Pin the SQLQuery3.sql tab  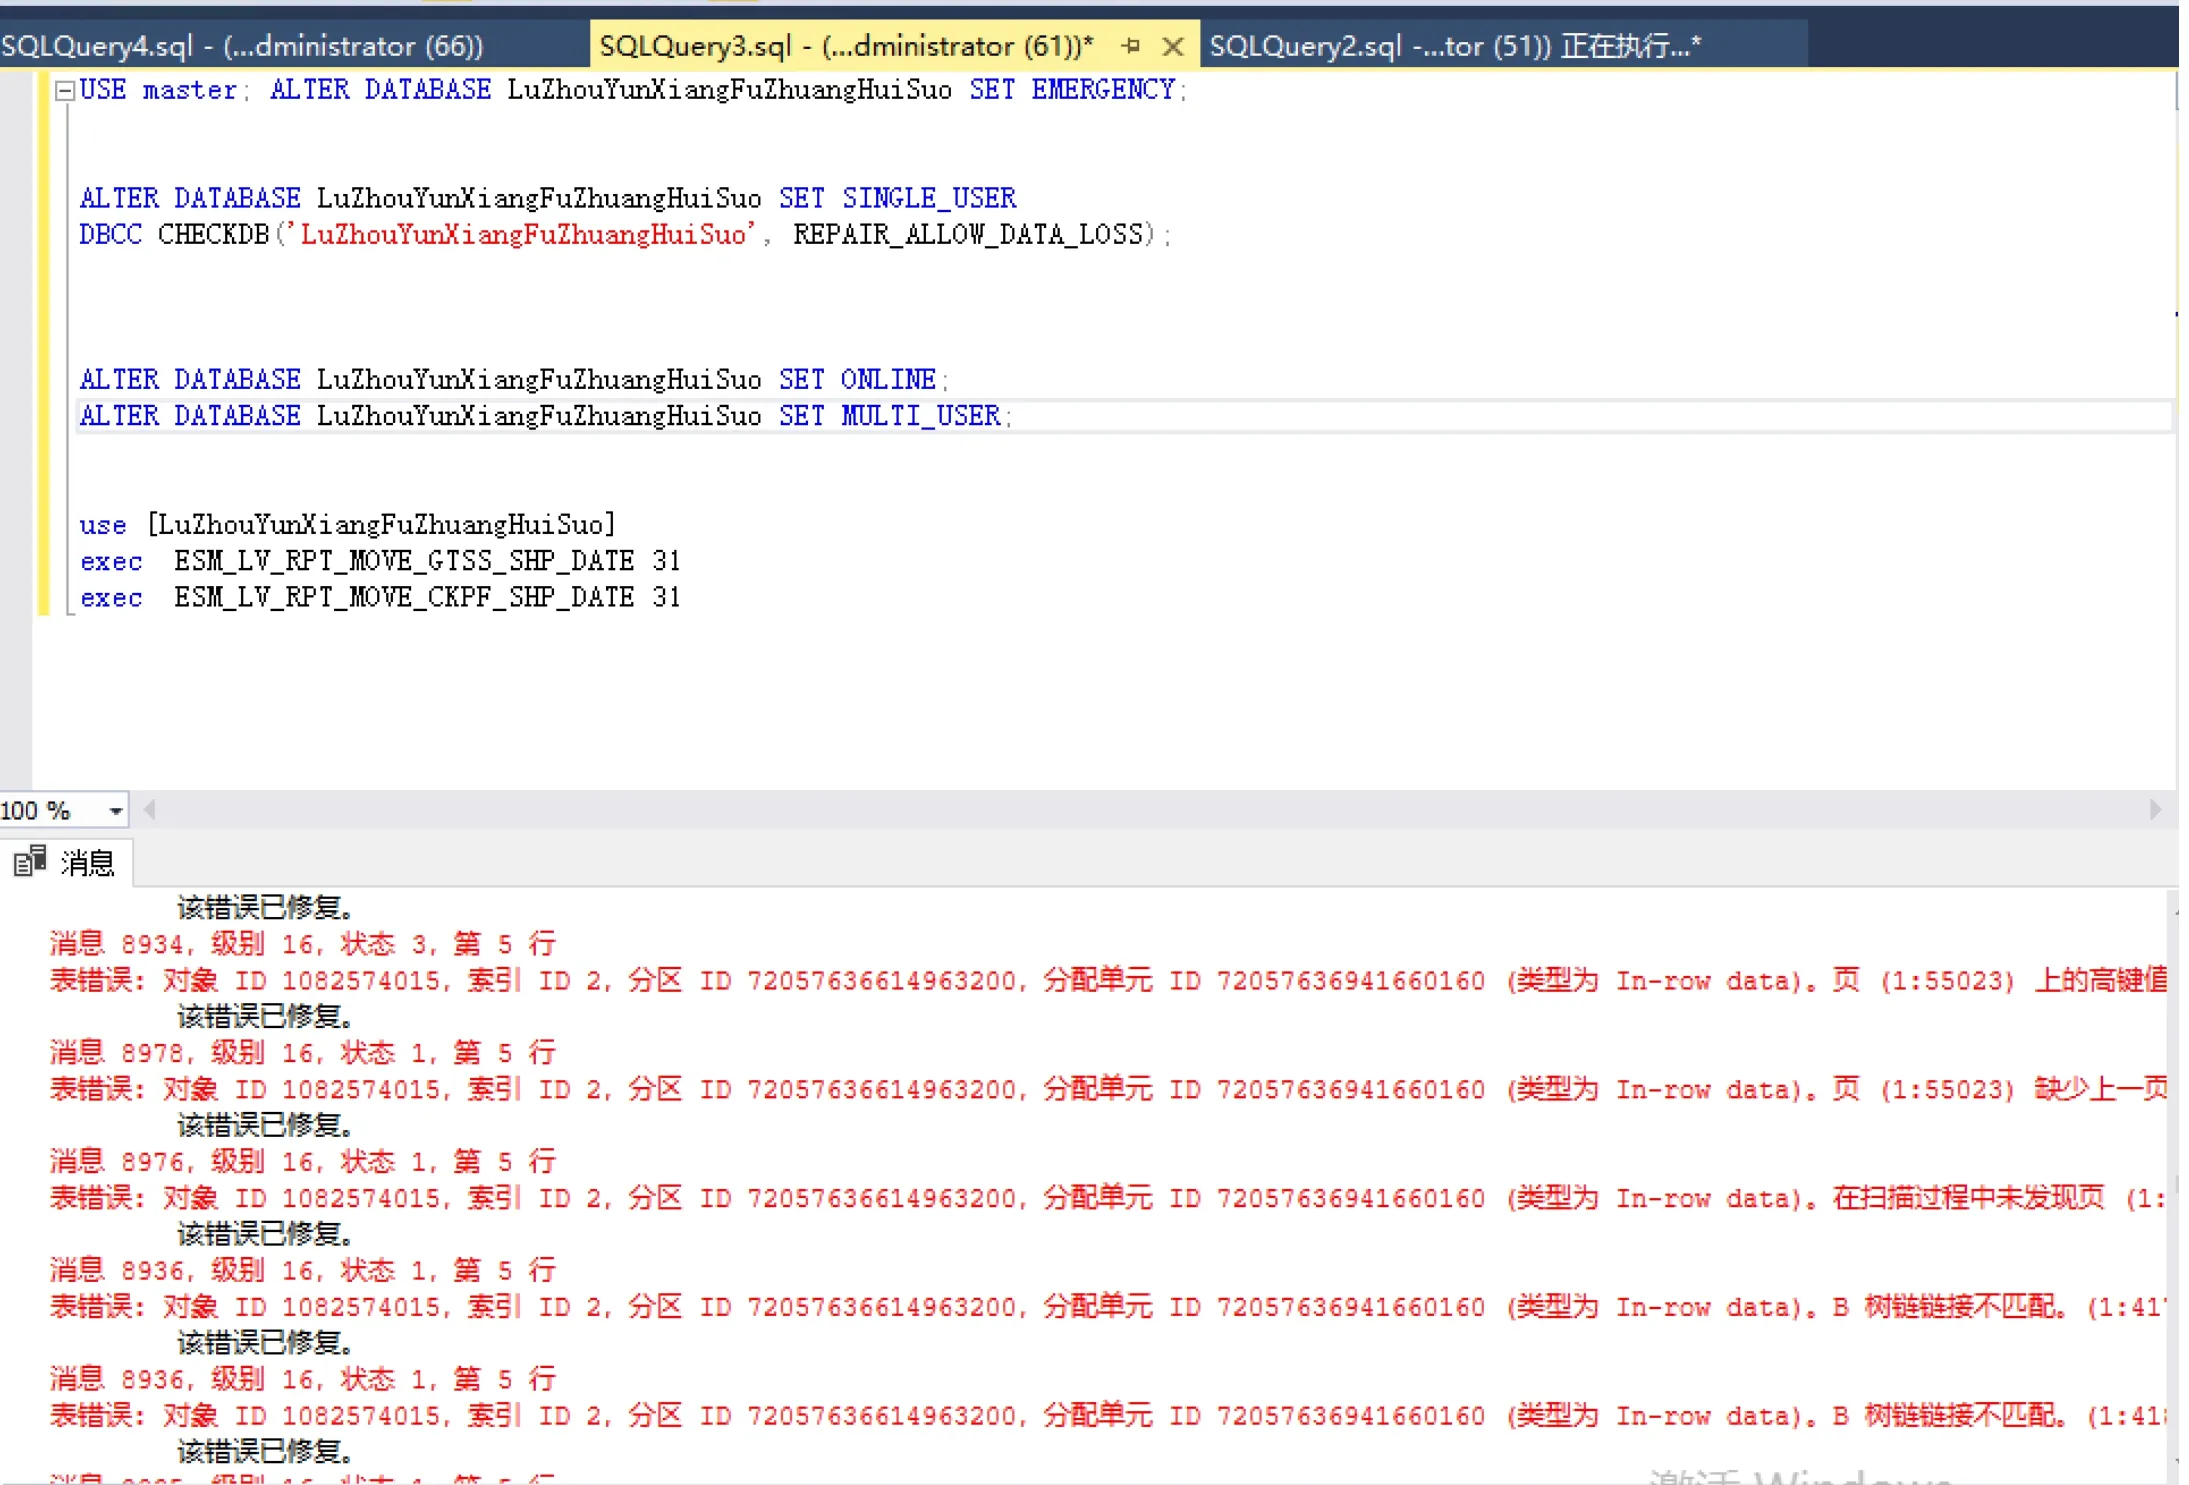(x=1131, y=45)
